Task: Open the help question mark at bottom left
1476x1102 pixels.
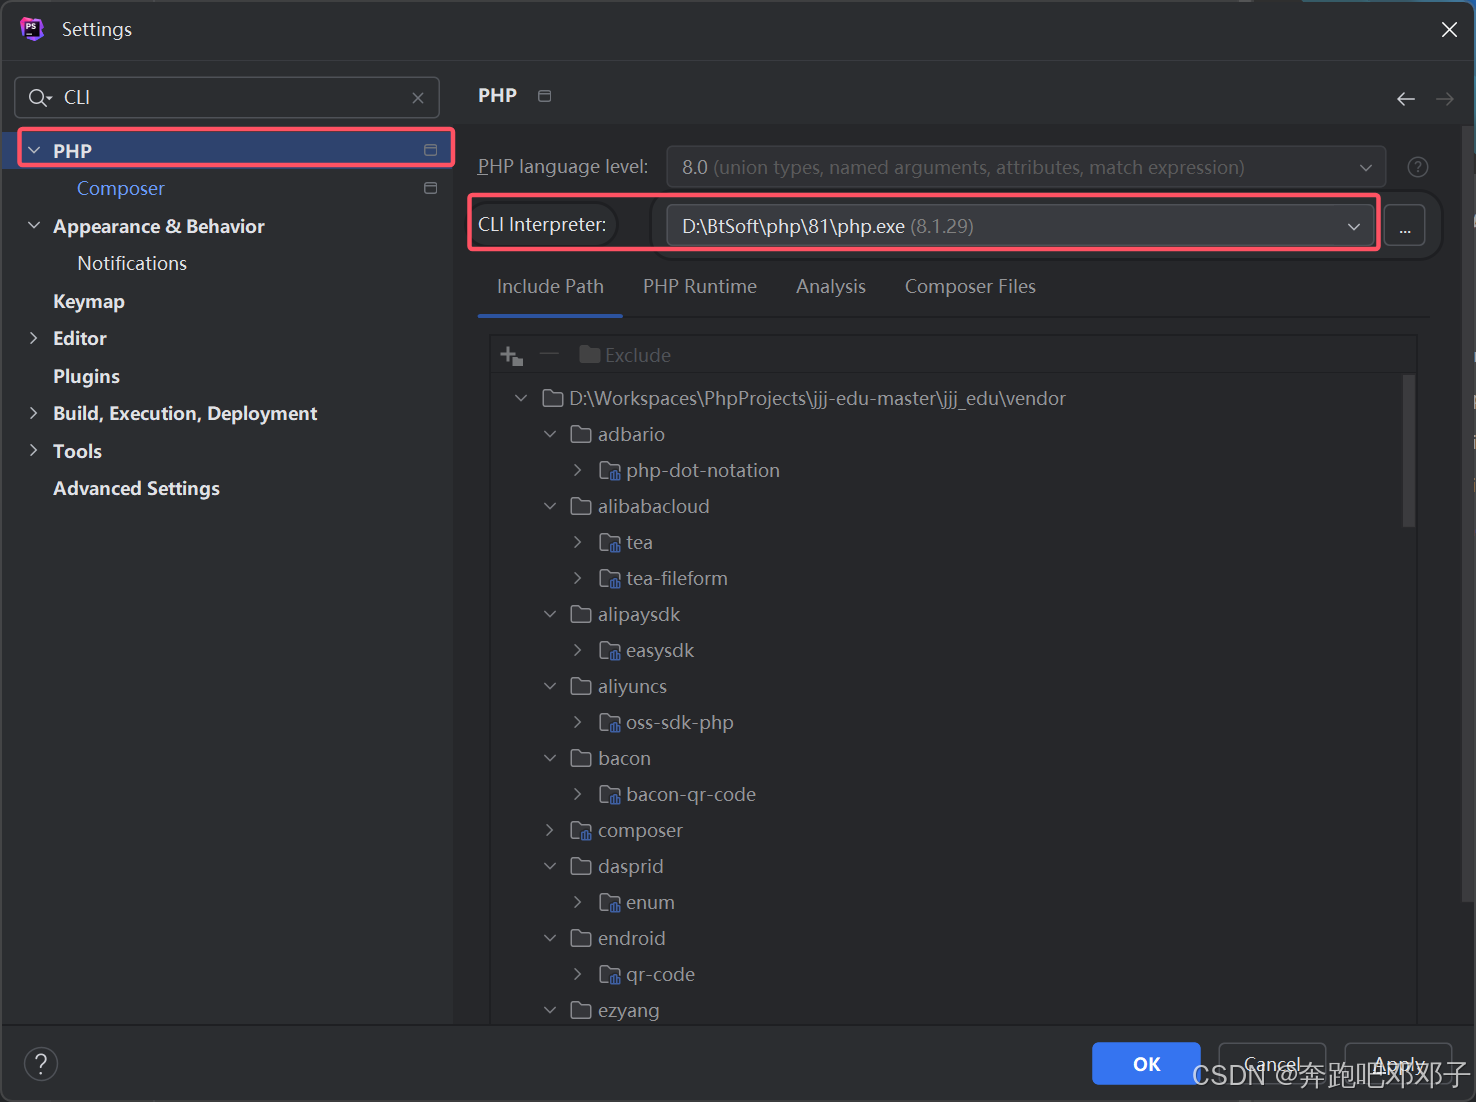Action: (41, 1064)
